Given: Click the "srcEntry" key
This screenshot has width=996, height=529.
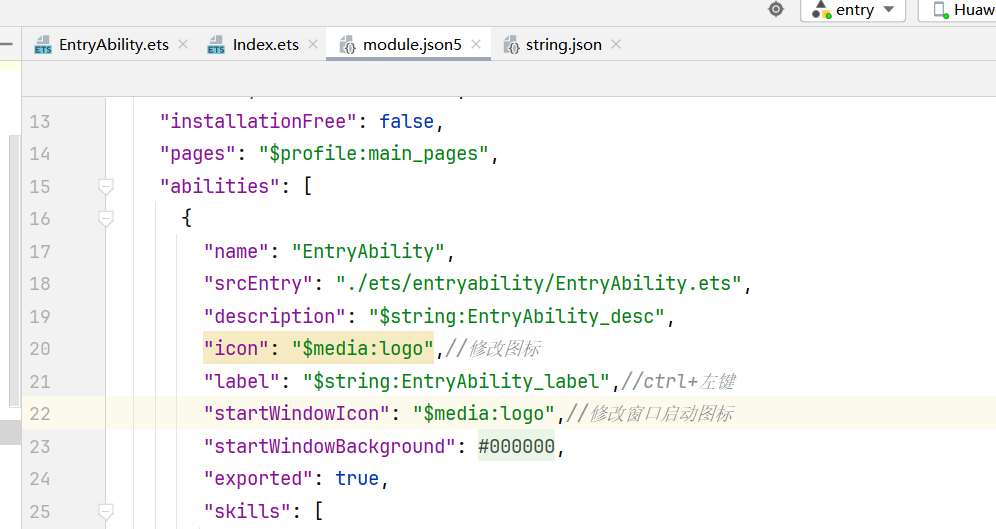Looking at the screenshot, I should 259,283.
